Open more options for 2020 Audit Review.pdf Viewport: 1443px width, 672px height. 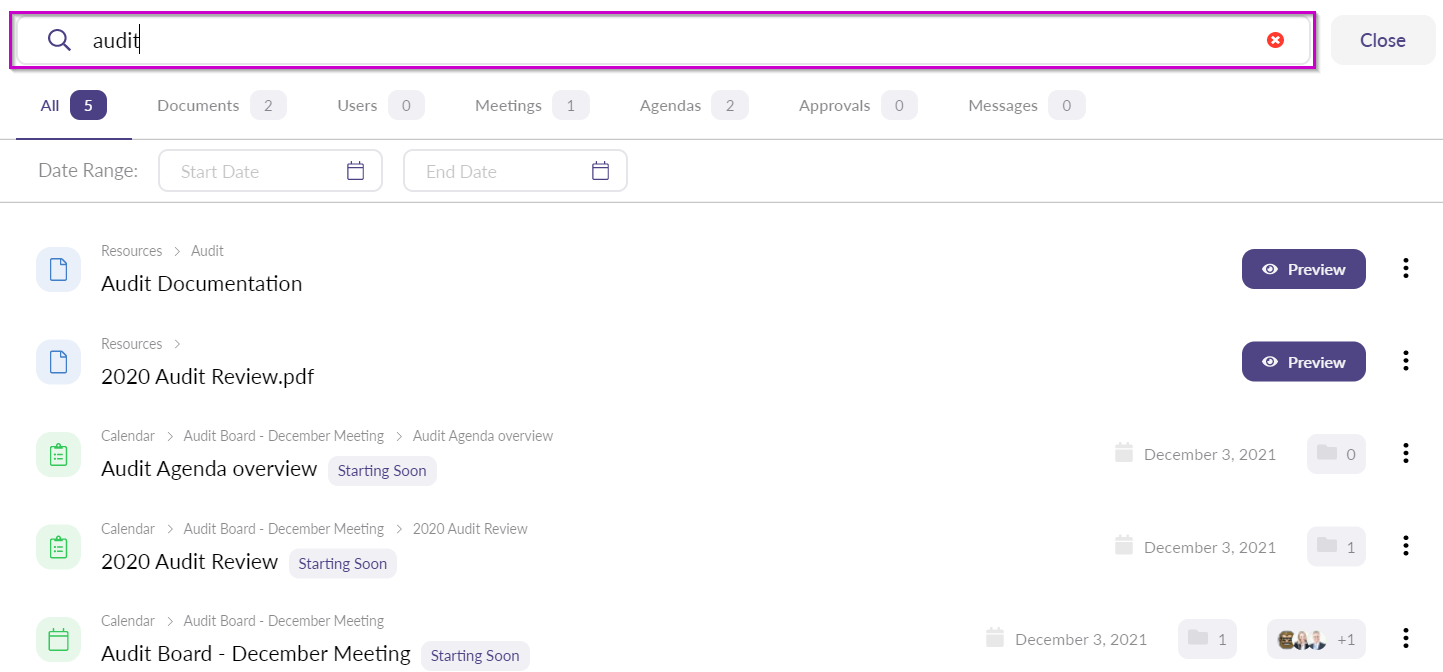1406,361
